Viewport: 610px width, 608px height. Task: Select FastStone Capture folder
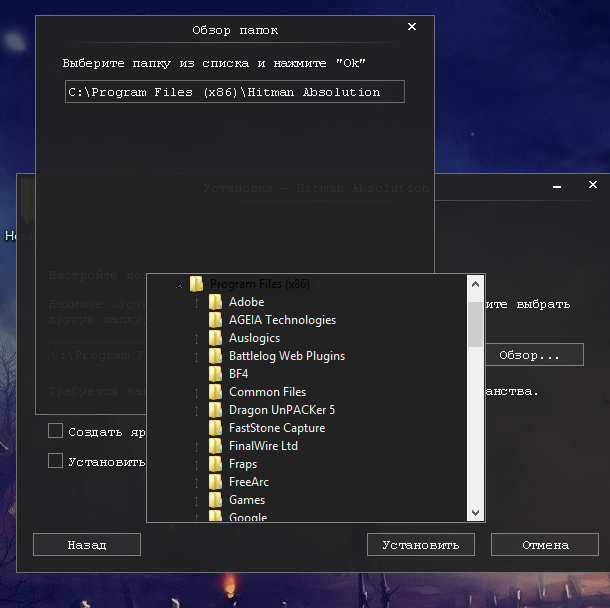click(277, 428)
